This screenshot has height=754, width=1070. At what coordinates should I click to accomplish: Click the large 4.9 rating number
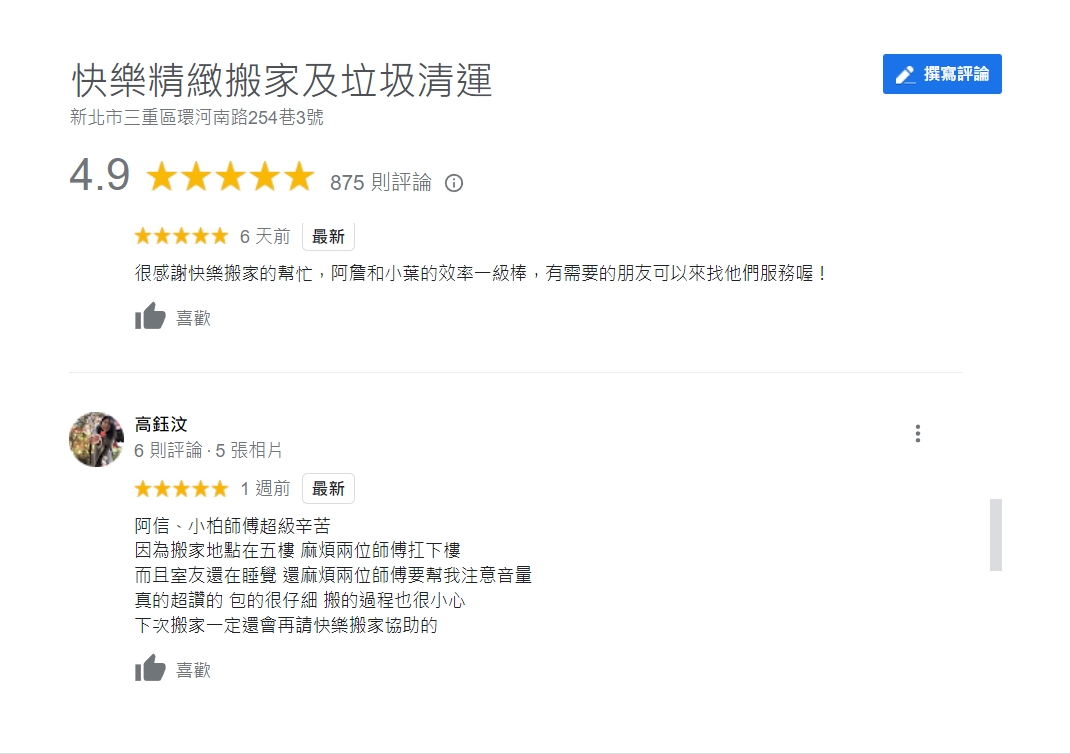(x=100, y=176)
